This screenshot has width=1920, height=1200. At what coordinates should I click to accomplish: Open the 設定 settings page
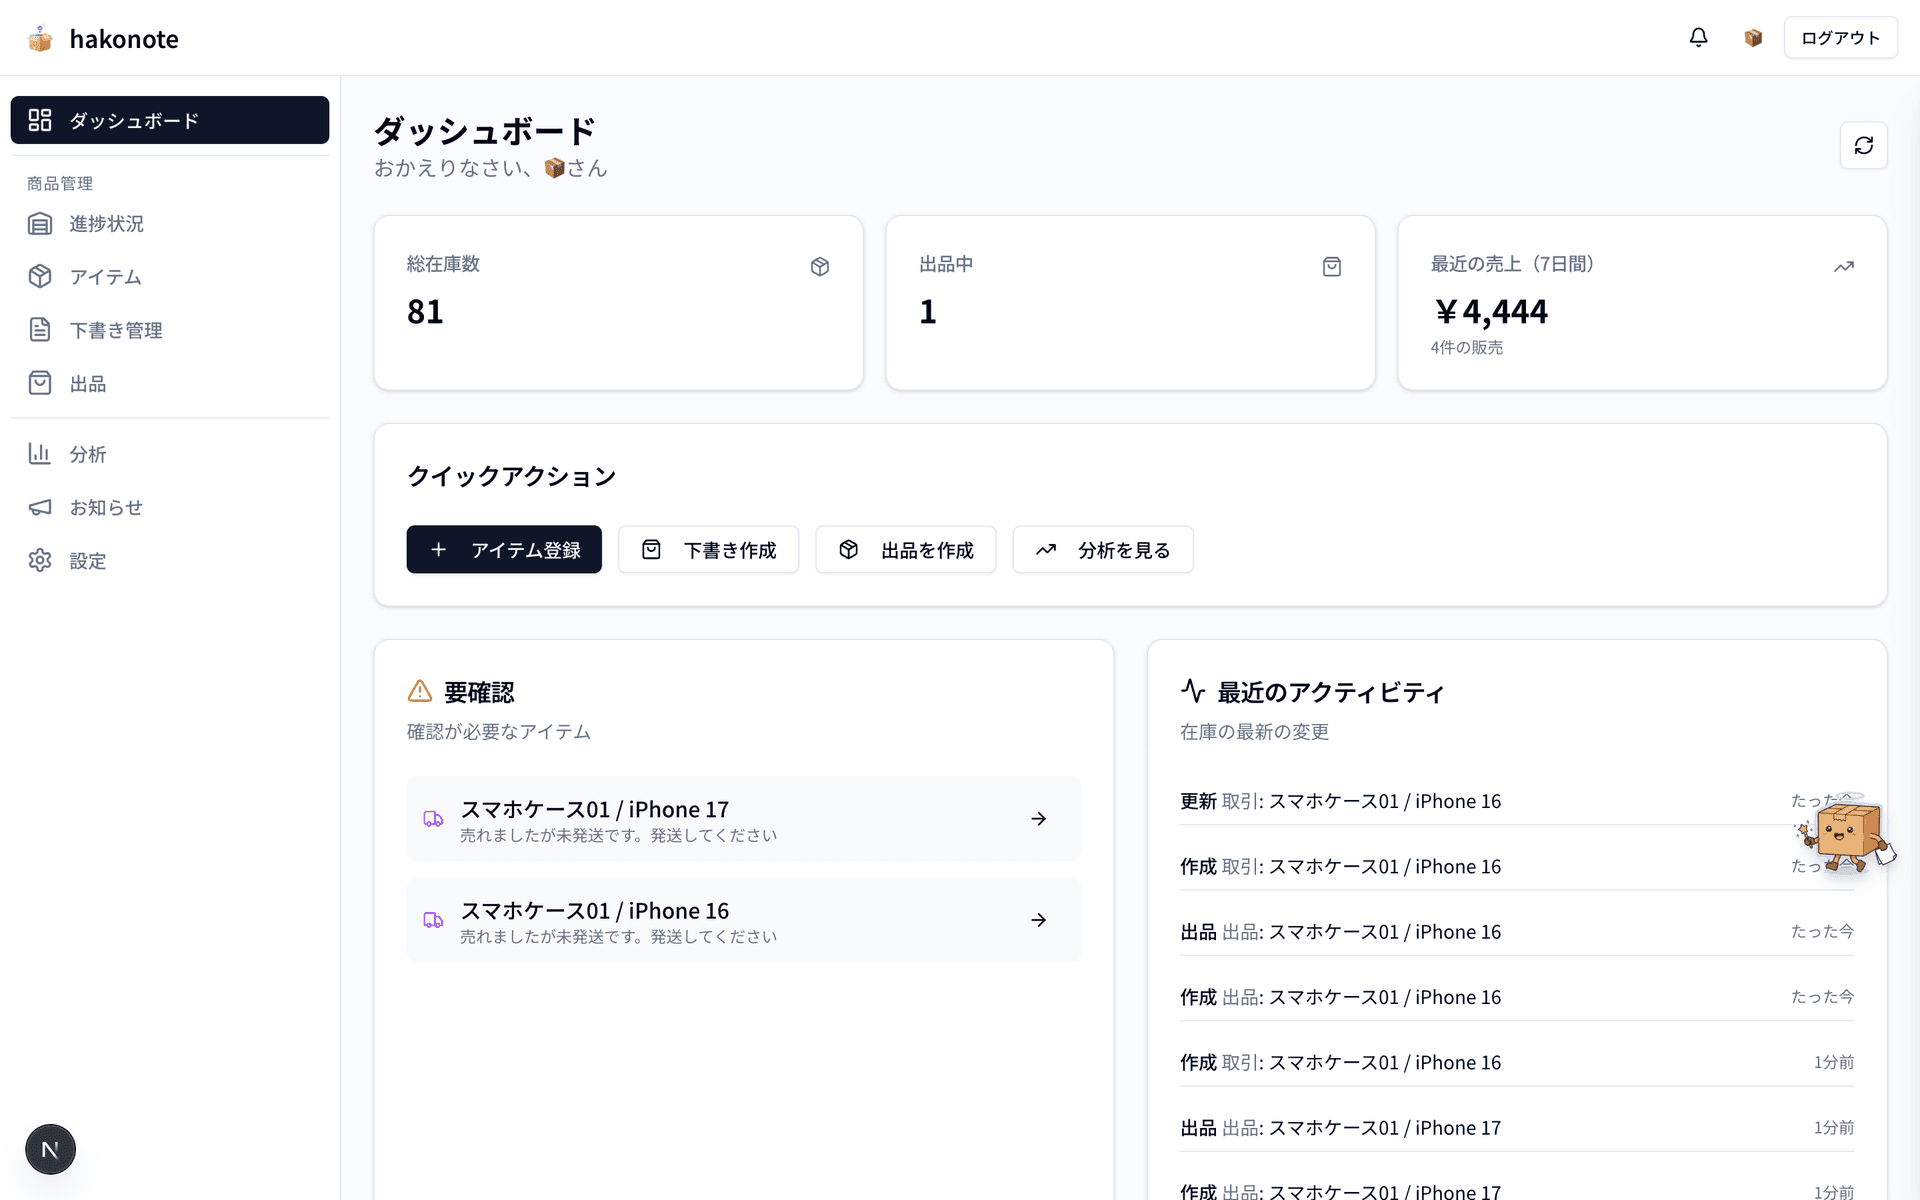[88, 561]
